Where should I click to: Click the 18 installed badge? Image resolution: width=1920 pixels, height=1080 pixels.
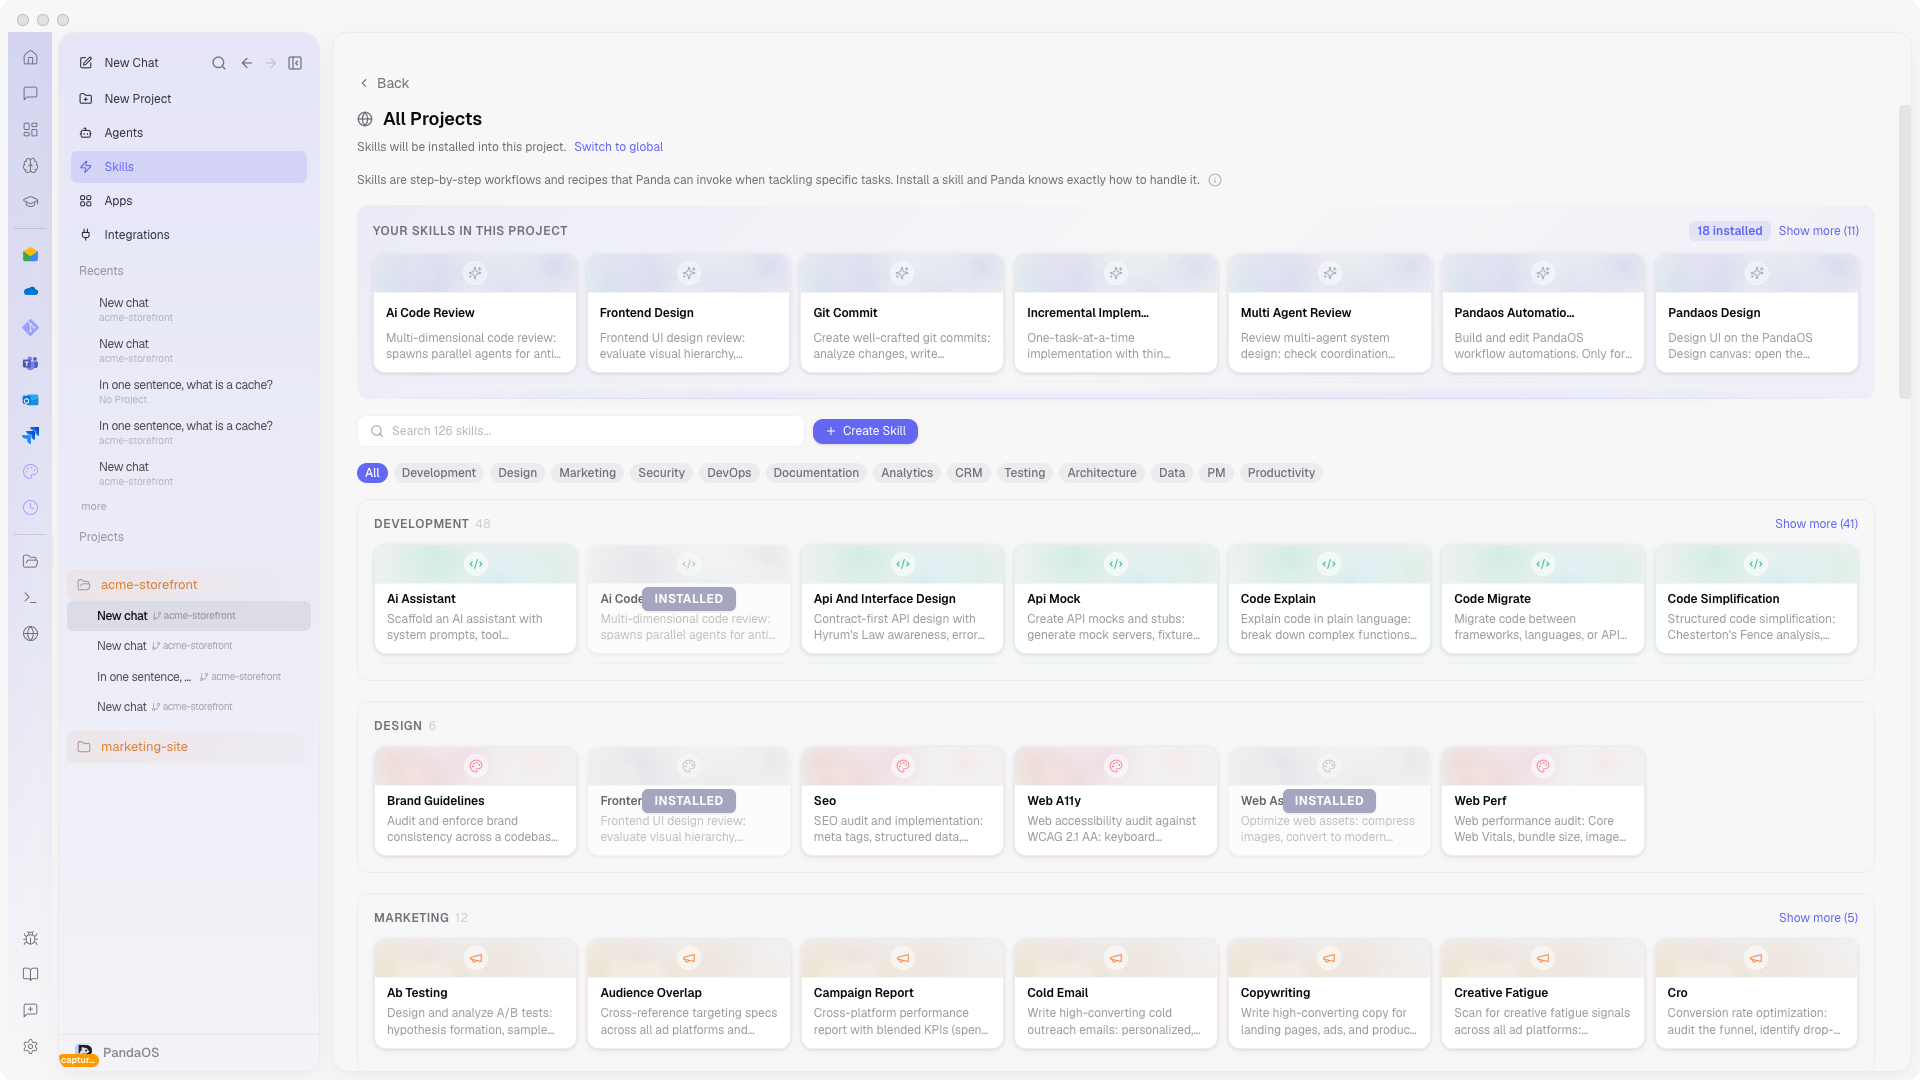coord(1729,231)
